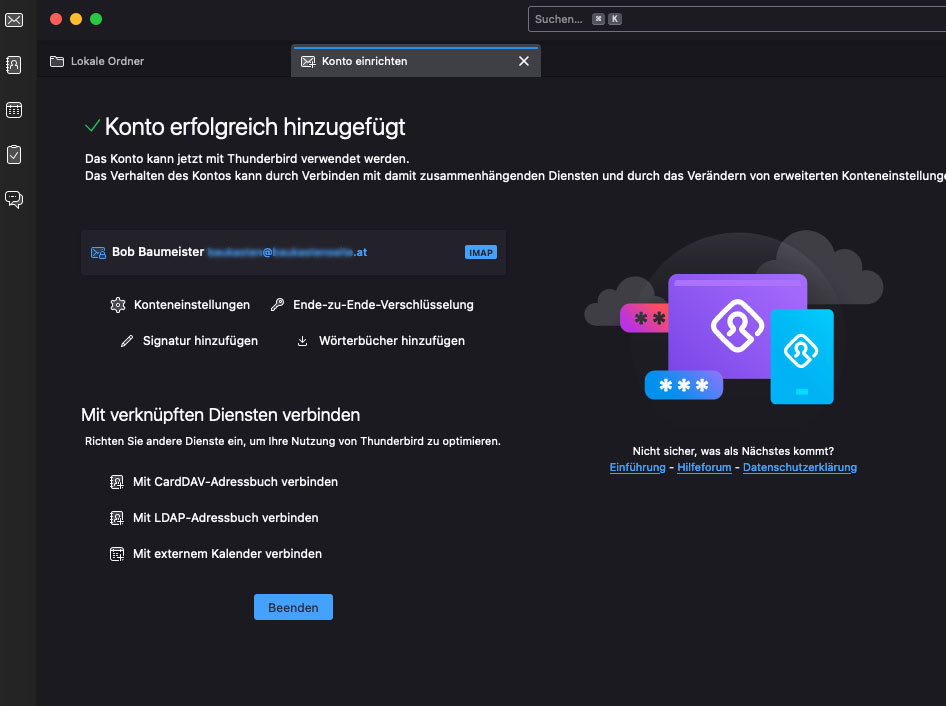The image size is (946, 706).
Task: Click the Bob Baumeister account name
Action: [158, 252]
